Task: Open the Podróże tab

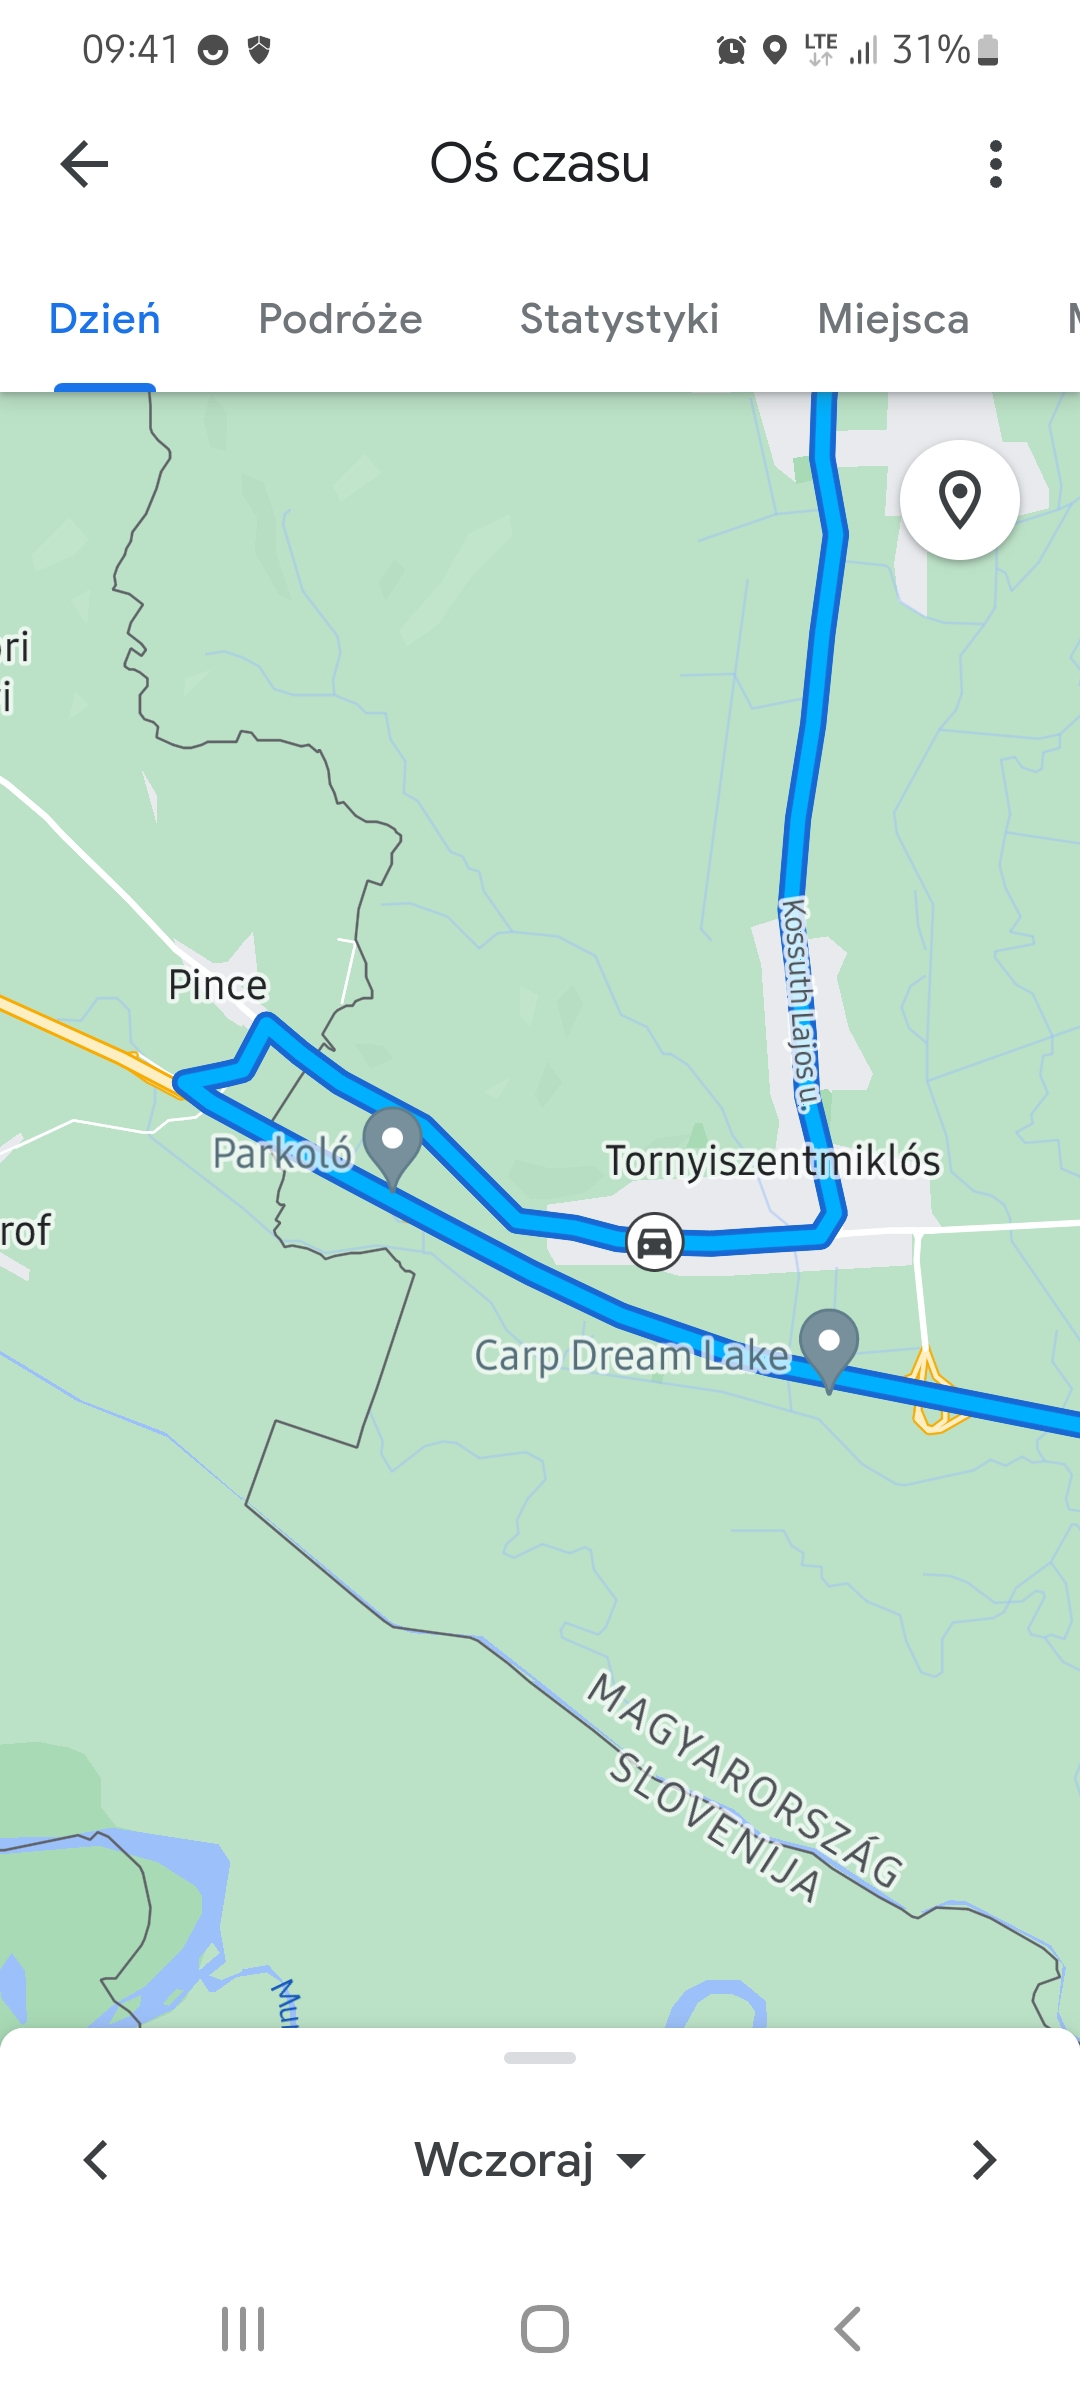Action: (340, 319)
